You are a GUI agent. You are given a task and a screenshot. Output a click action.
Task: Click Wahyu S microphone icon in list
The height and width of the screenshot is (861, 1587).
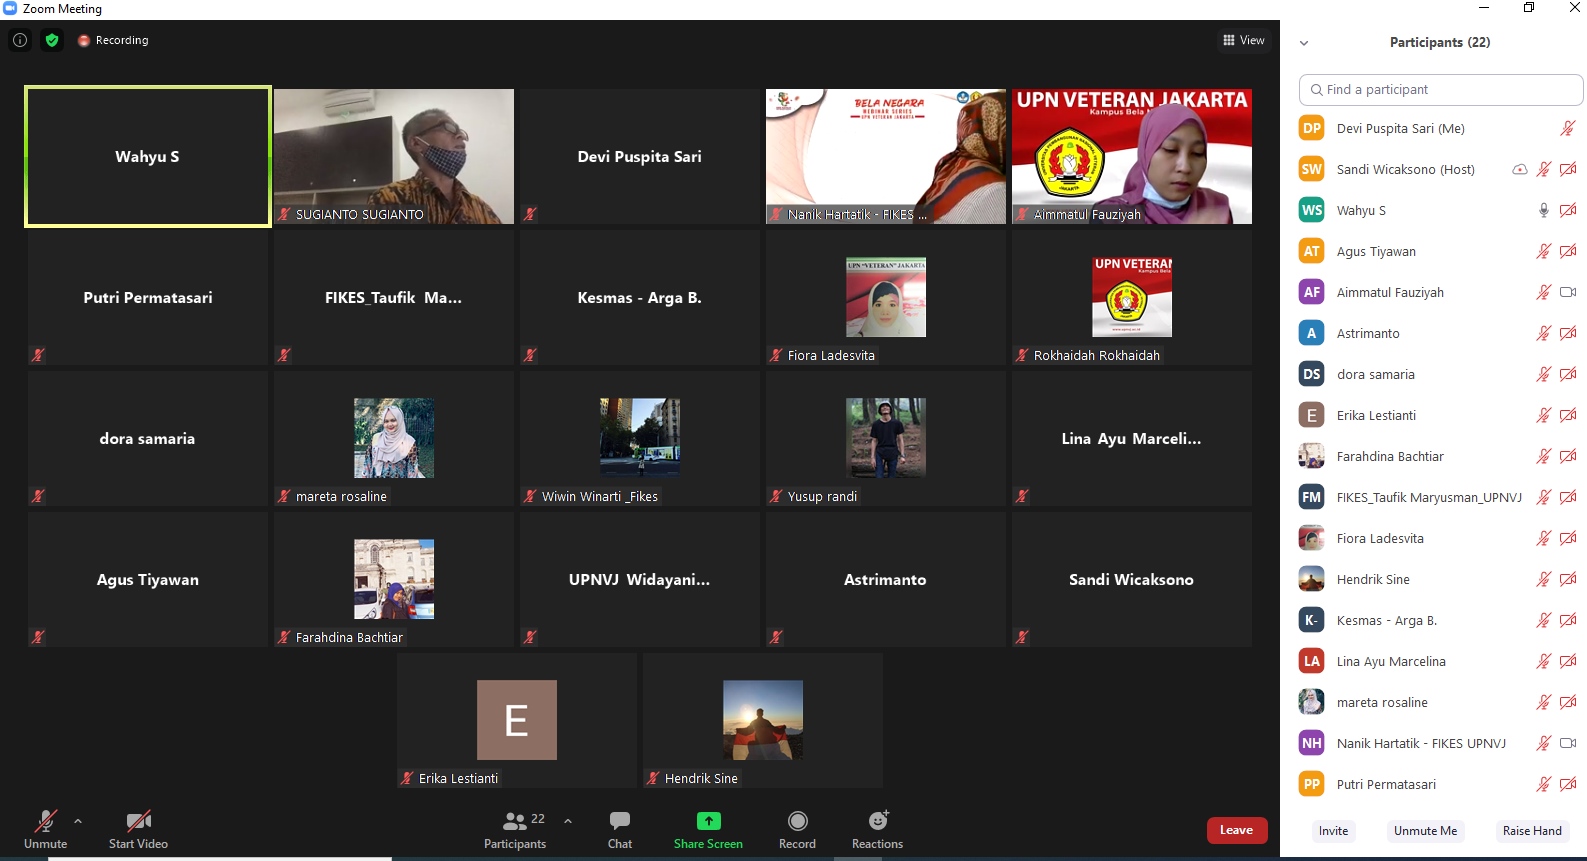pyautogui.click(x=1543, y=210)
